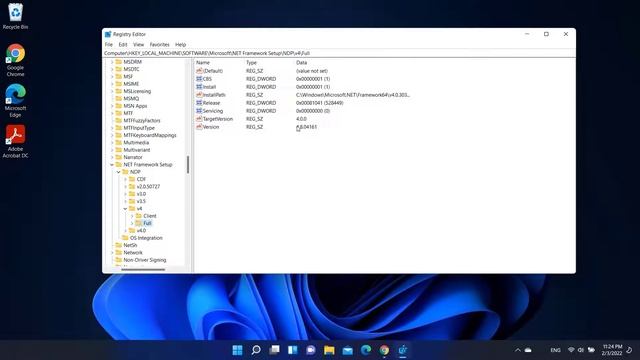Image resolution: width=640 pixels, height=360 pixels.
Task: Open the Microsoft Edge desktop shortcut
Action: [x=15, y=101]
